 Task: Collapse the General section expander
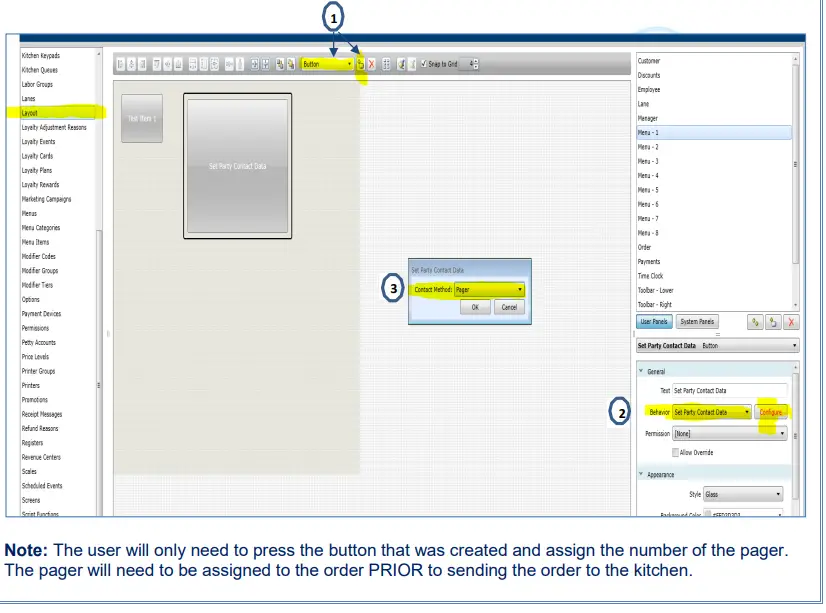point(639,370)
